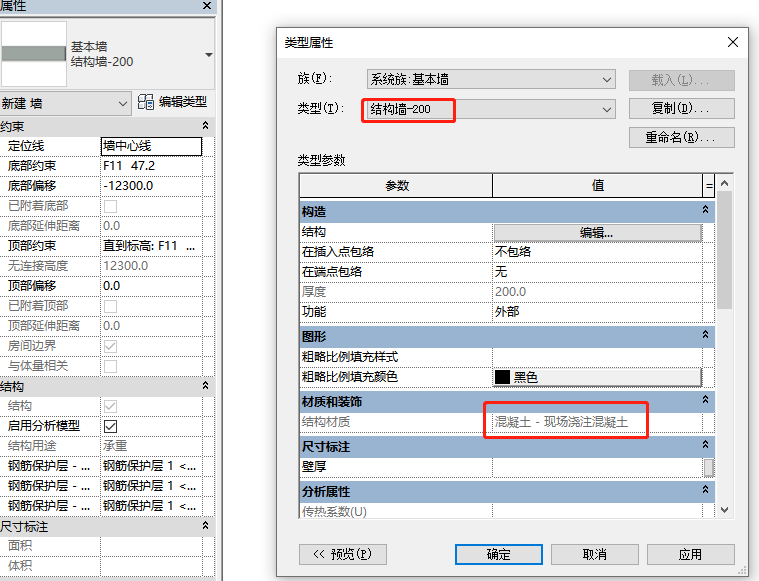This screenshot has height=581, width=759.
Task: Close the 类型属性 dialog
Action: click(733, 42)
